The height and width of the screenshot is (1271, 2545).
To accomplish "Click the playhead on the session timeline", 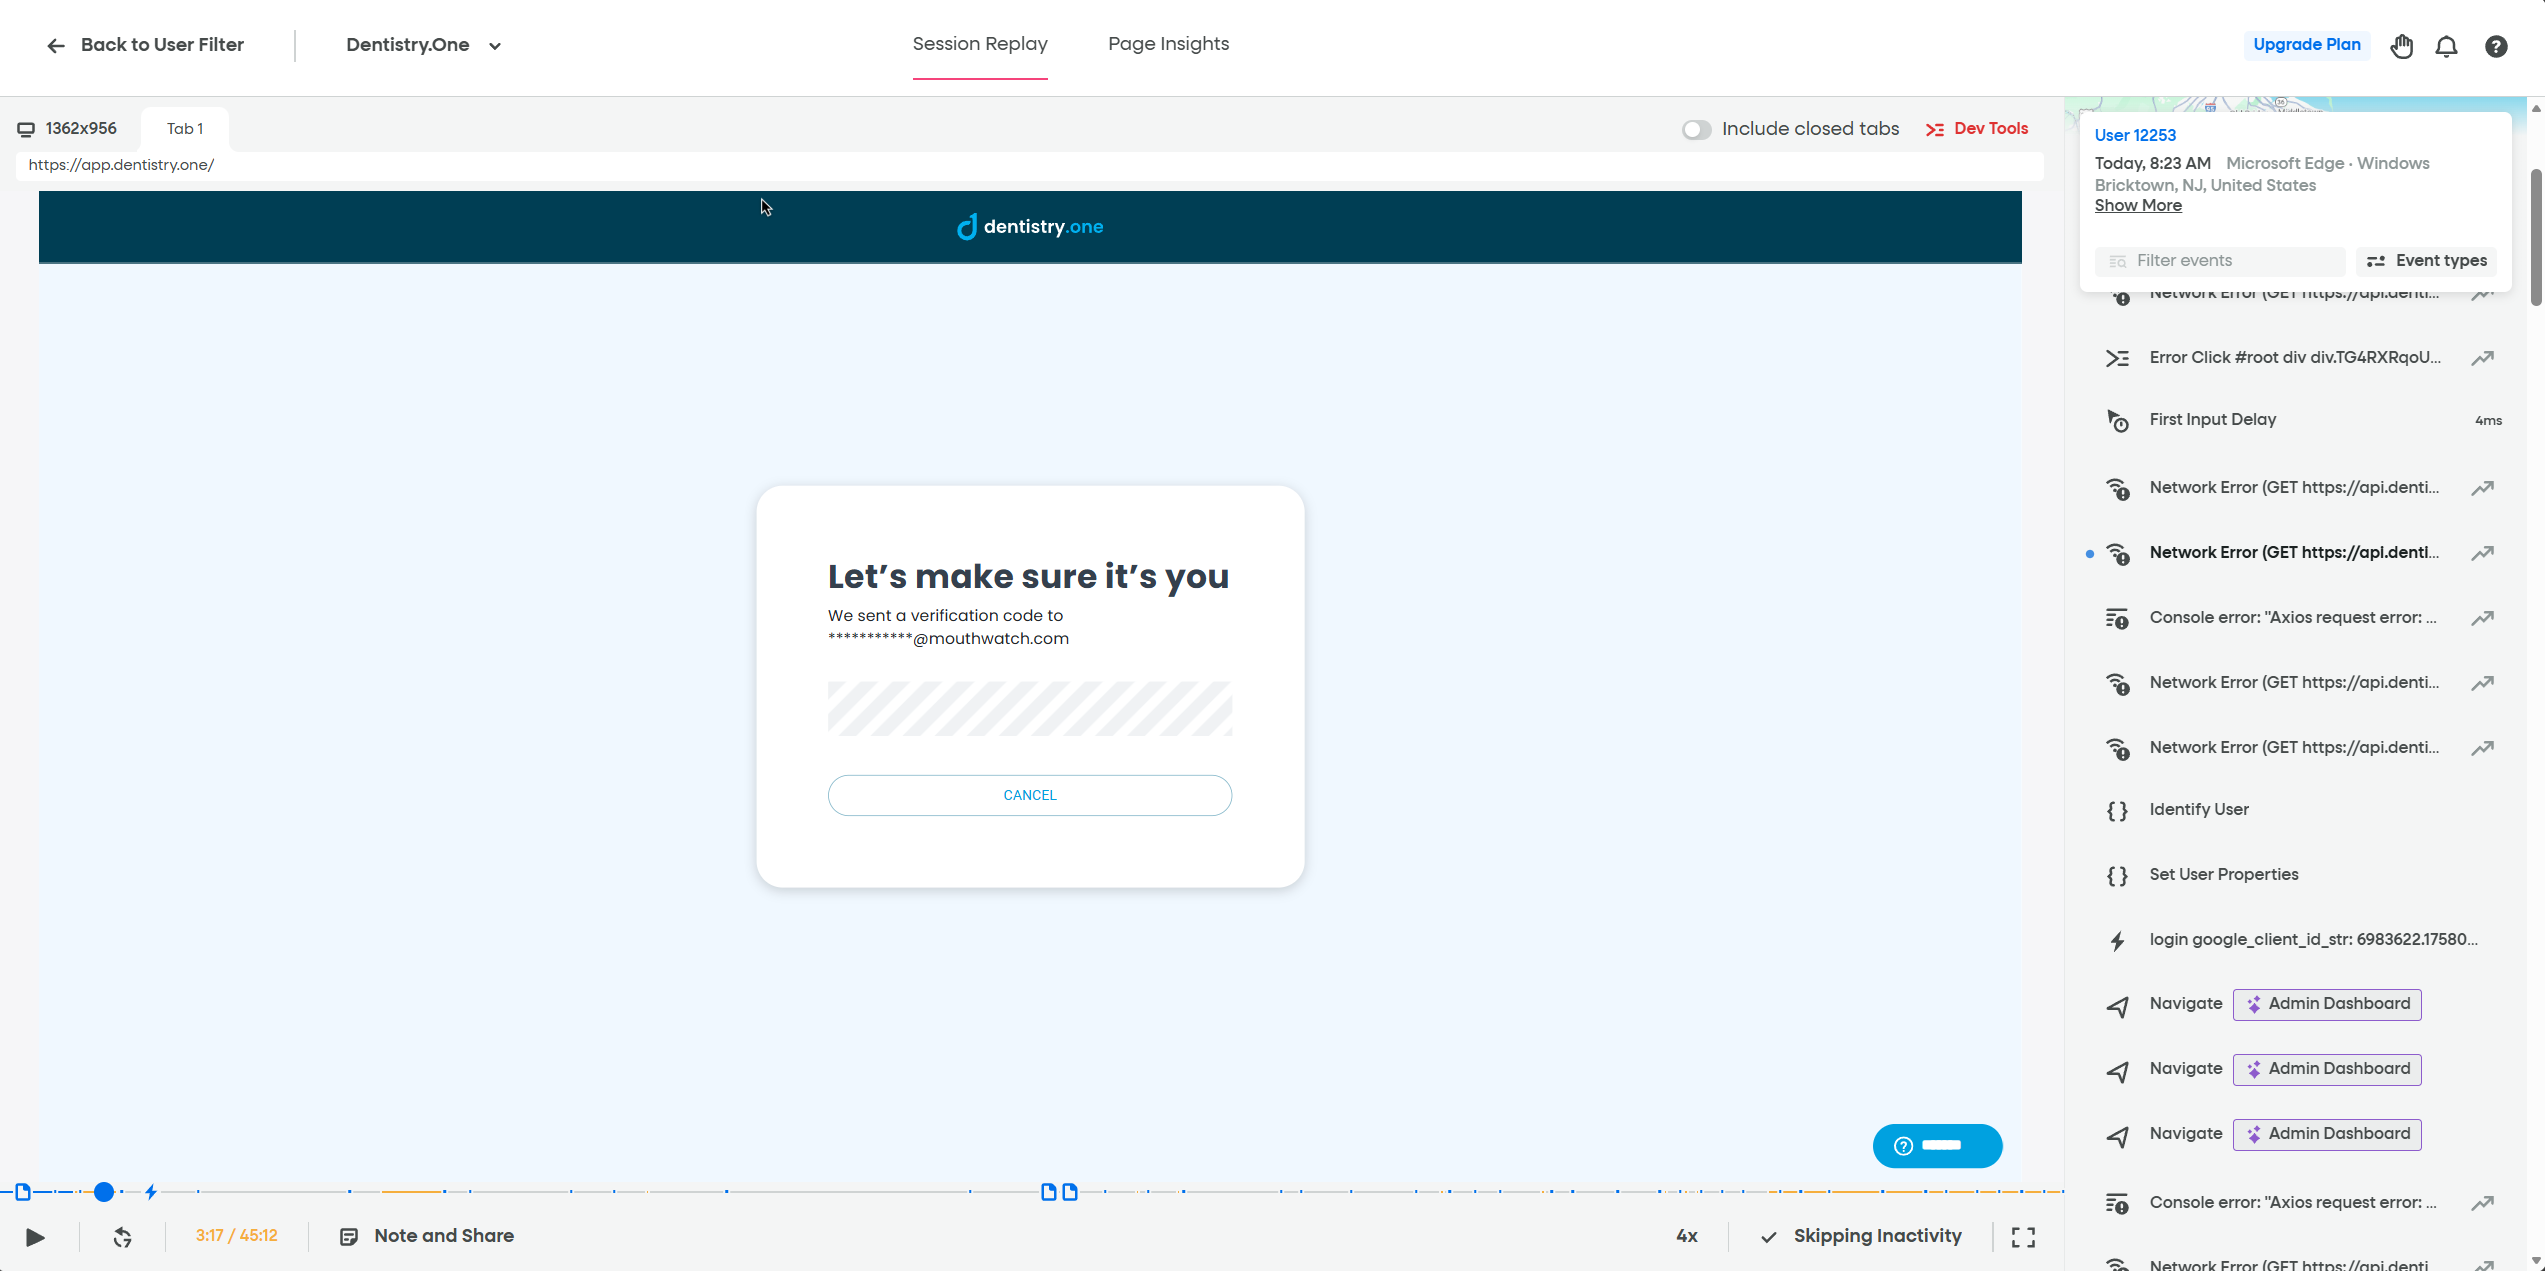I will [104, 1192].
